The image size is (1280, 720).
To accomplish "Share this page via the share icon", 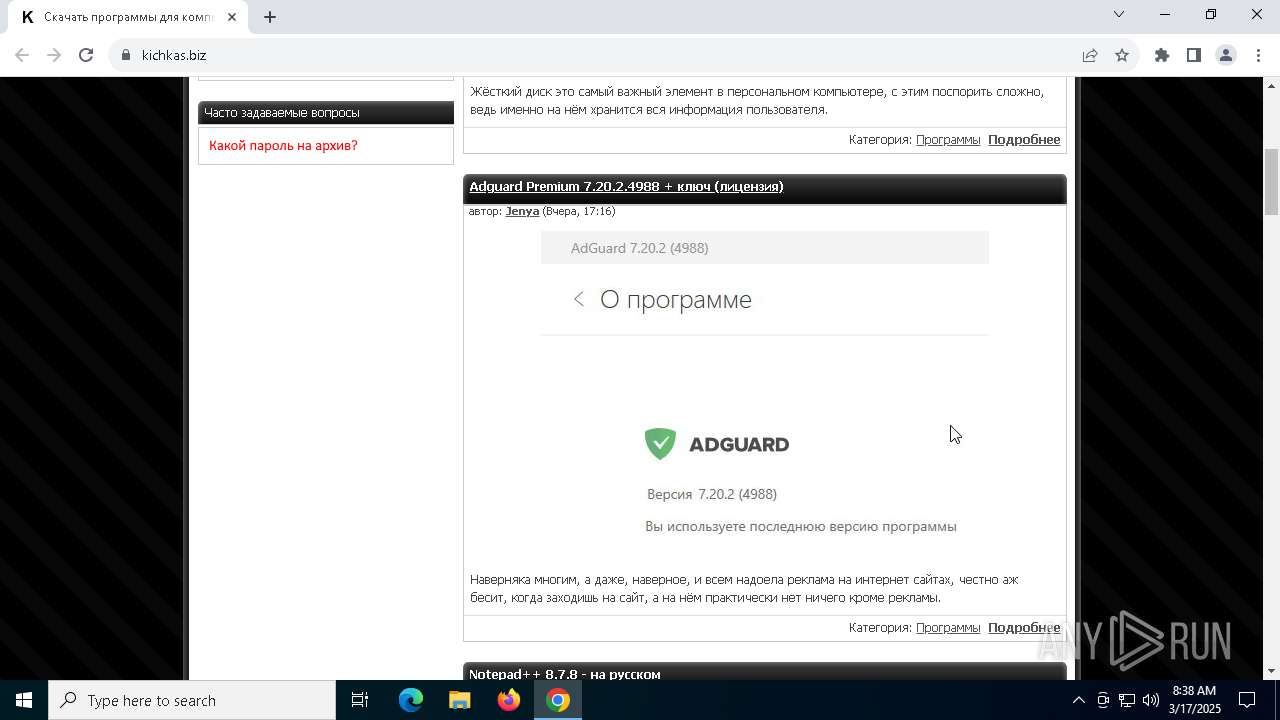I will coord(1090,55).
